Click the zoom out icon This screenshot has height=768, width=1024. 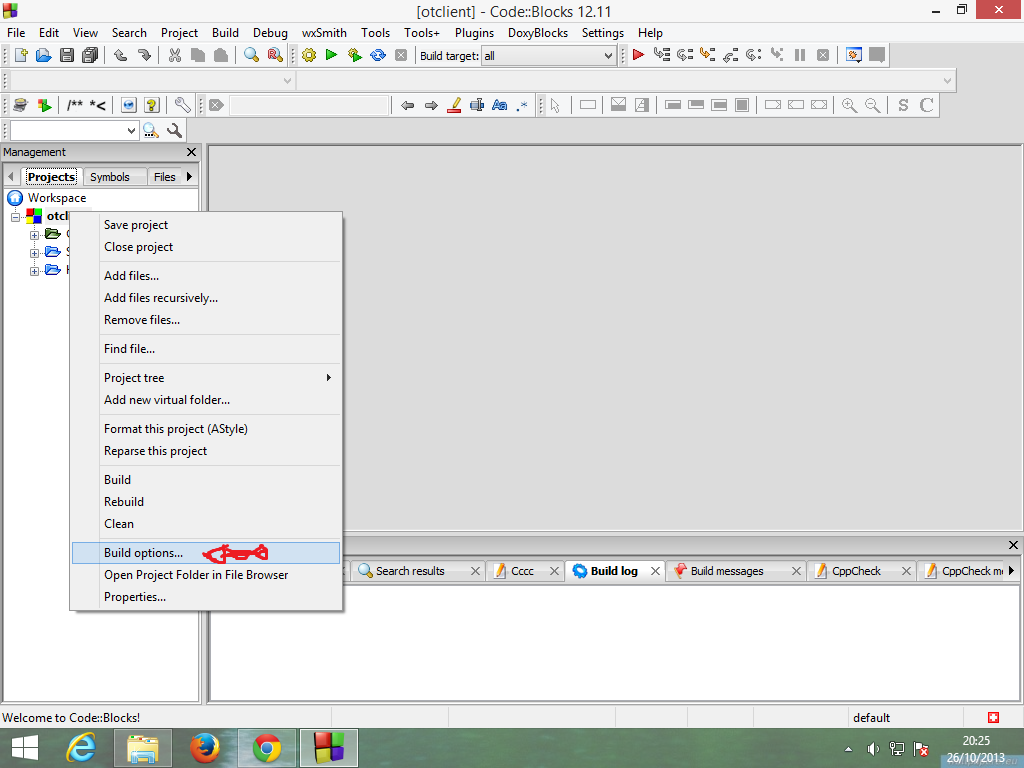[x=872, y=105]
